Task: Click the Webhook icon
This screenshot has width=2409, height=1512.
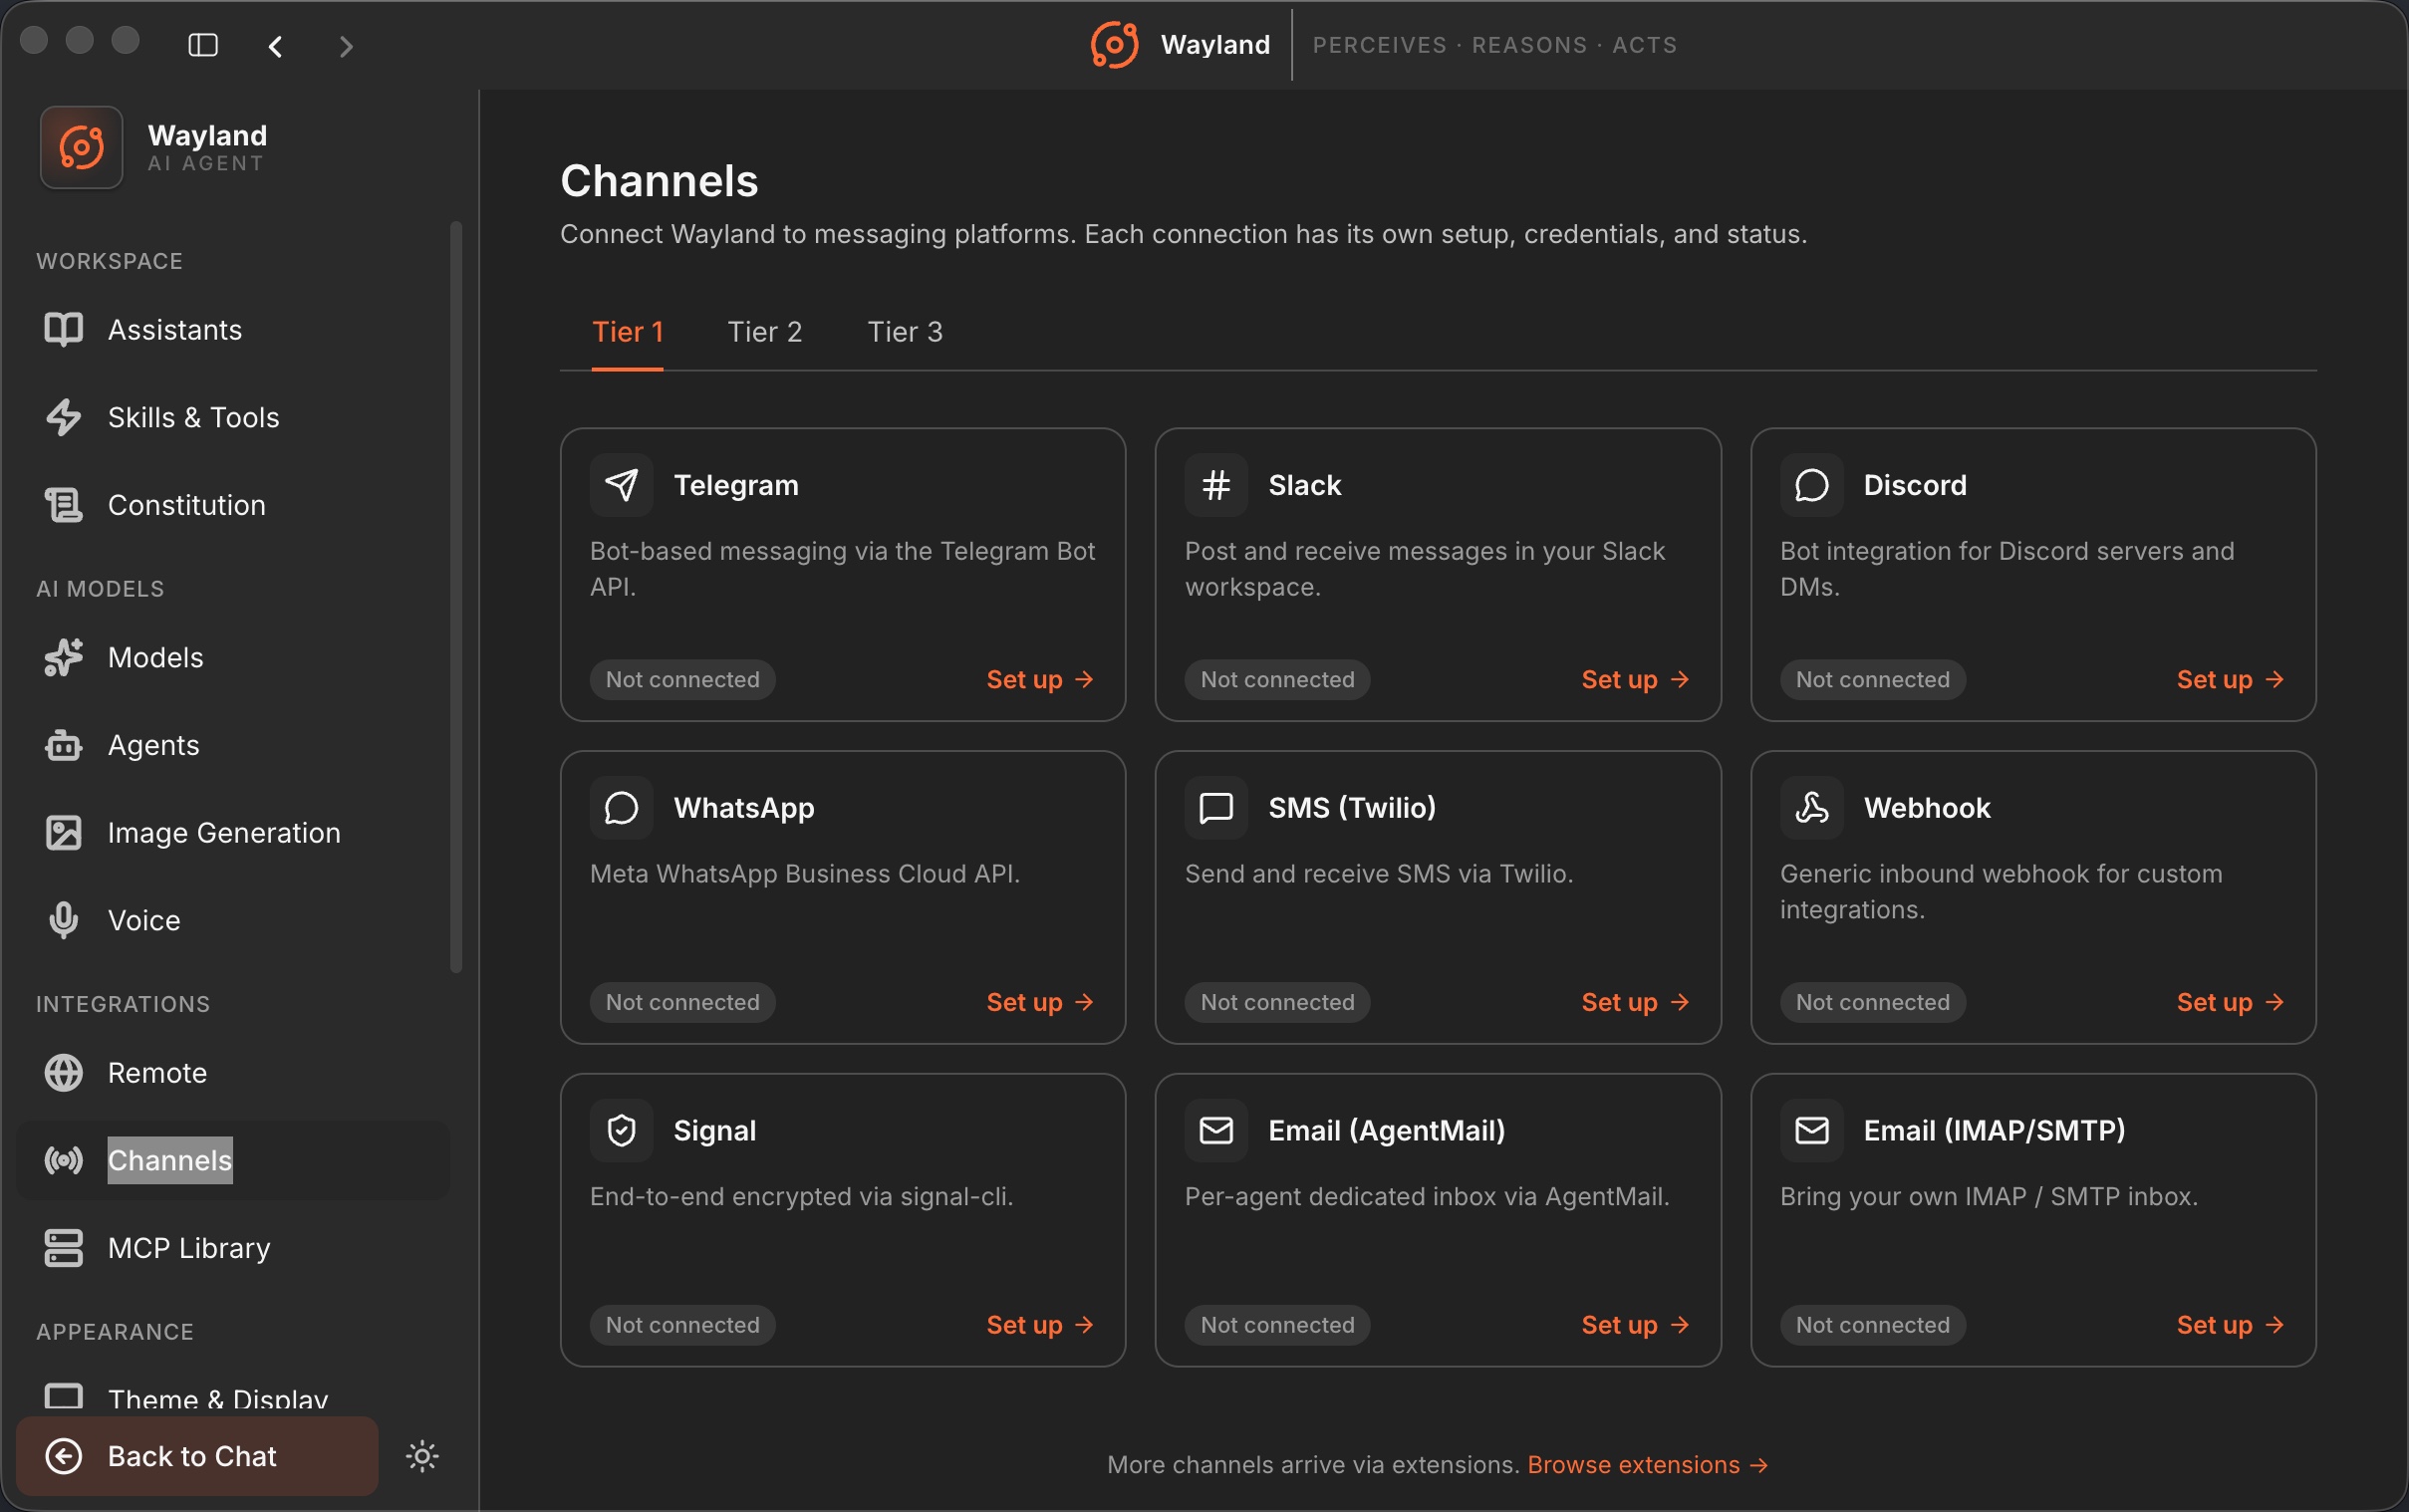Action: coord(1811,808)
